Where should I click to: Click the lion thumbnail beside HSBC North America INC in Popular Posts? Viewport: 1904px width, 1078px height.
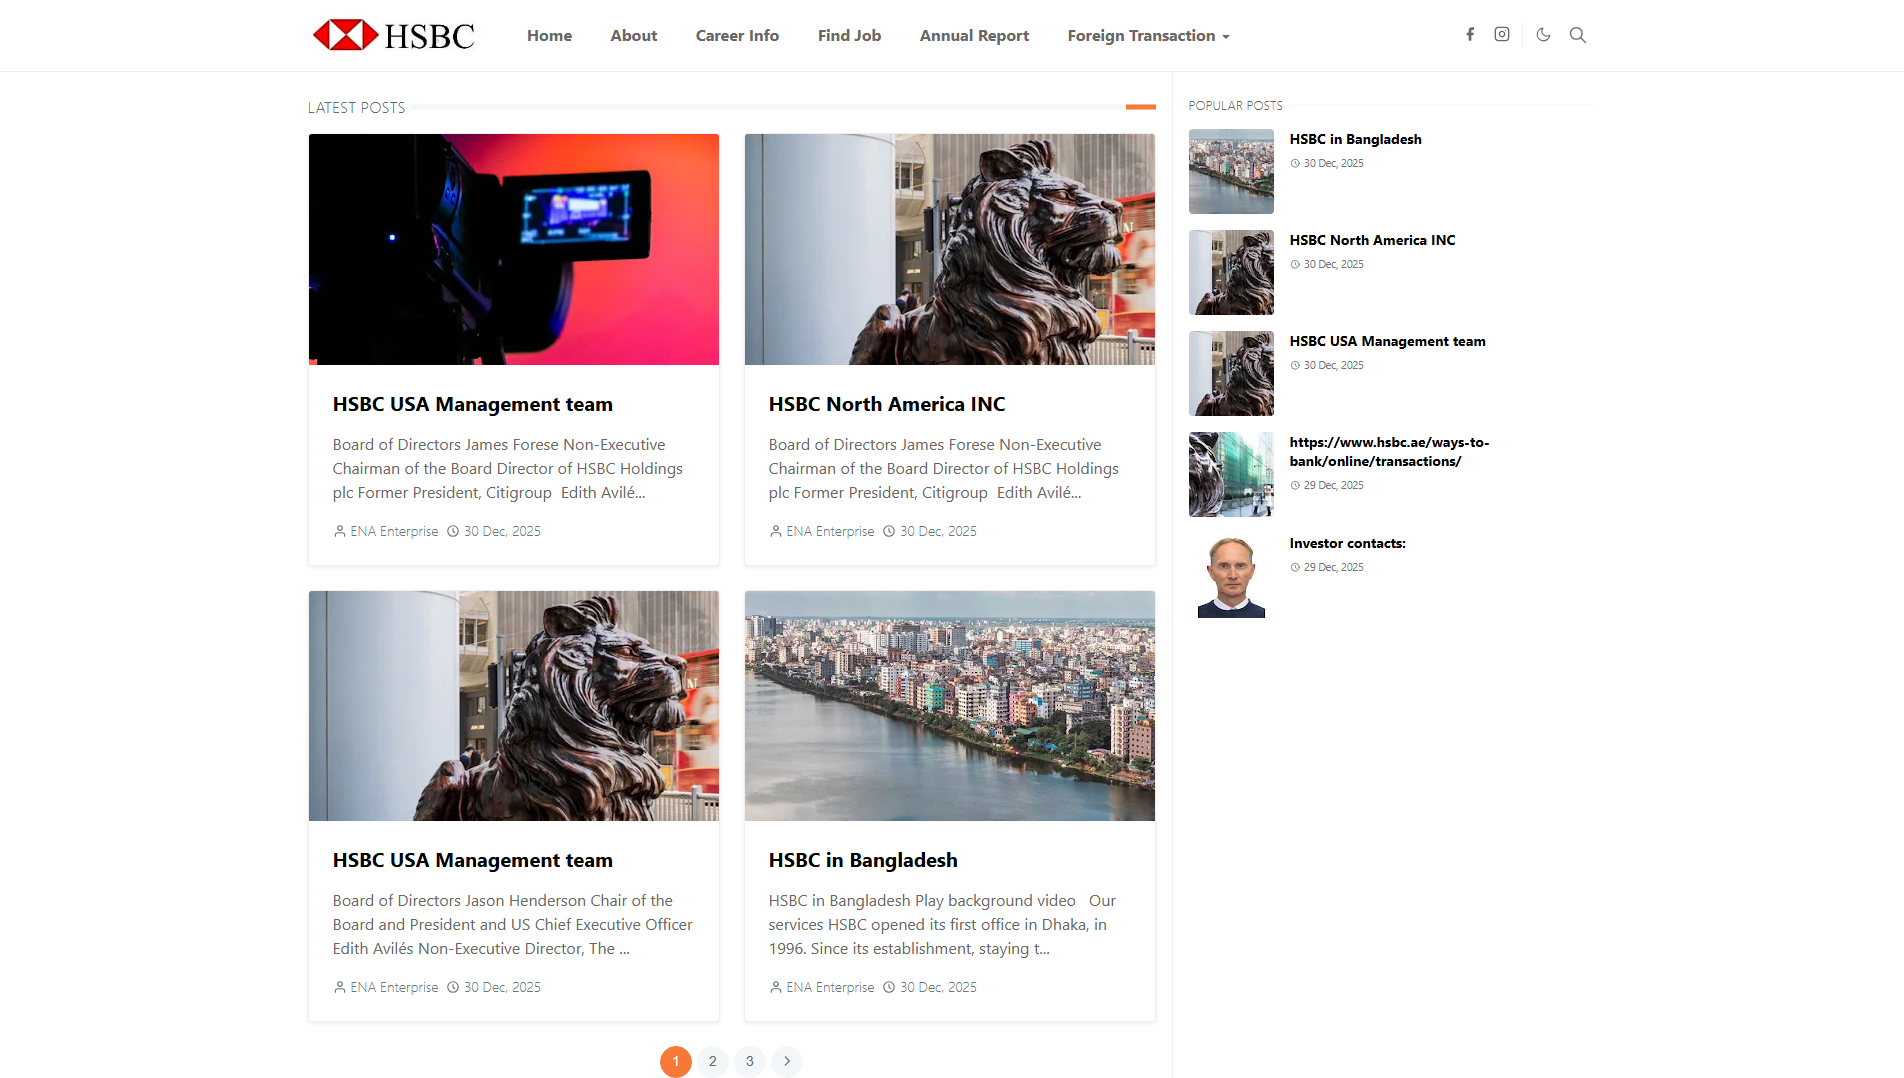[x=1231, y=272]
